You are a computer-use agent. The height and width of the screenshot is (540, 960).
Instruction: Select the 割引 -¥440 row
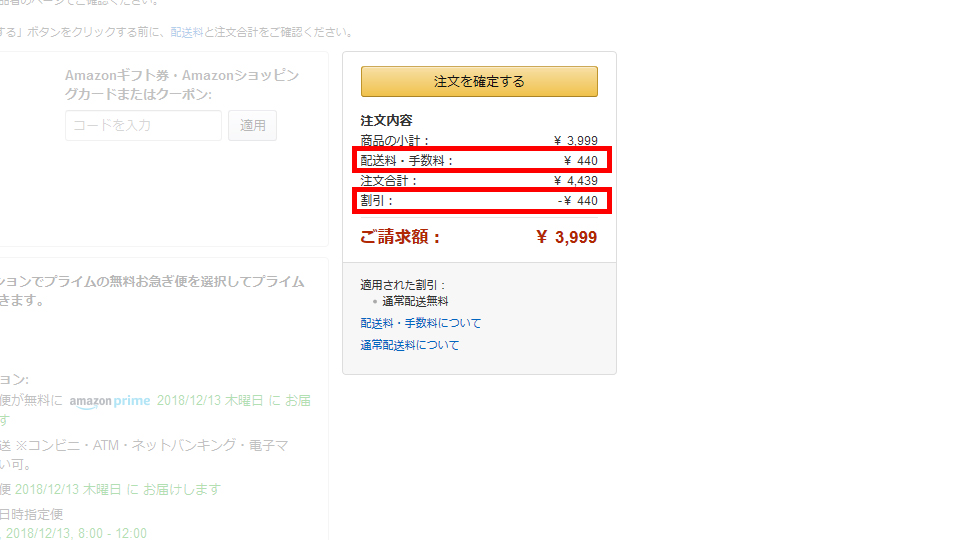[481, 200]
